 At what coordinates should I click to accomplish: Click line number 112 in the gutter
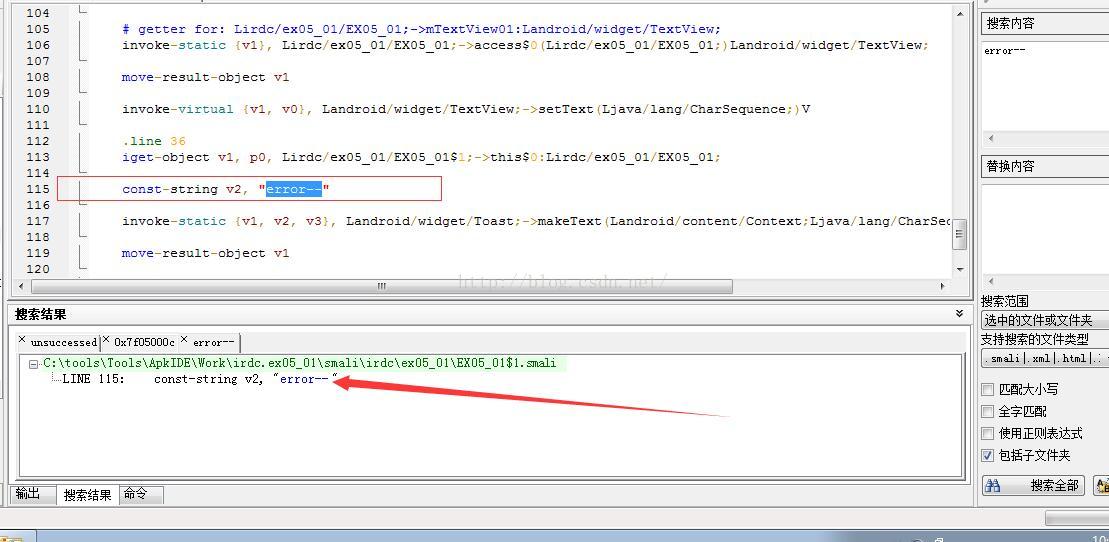tap(37, 141)
